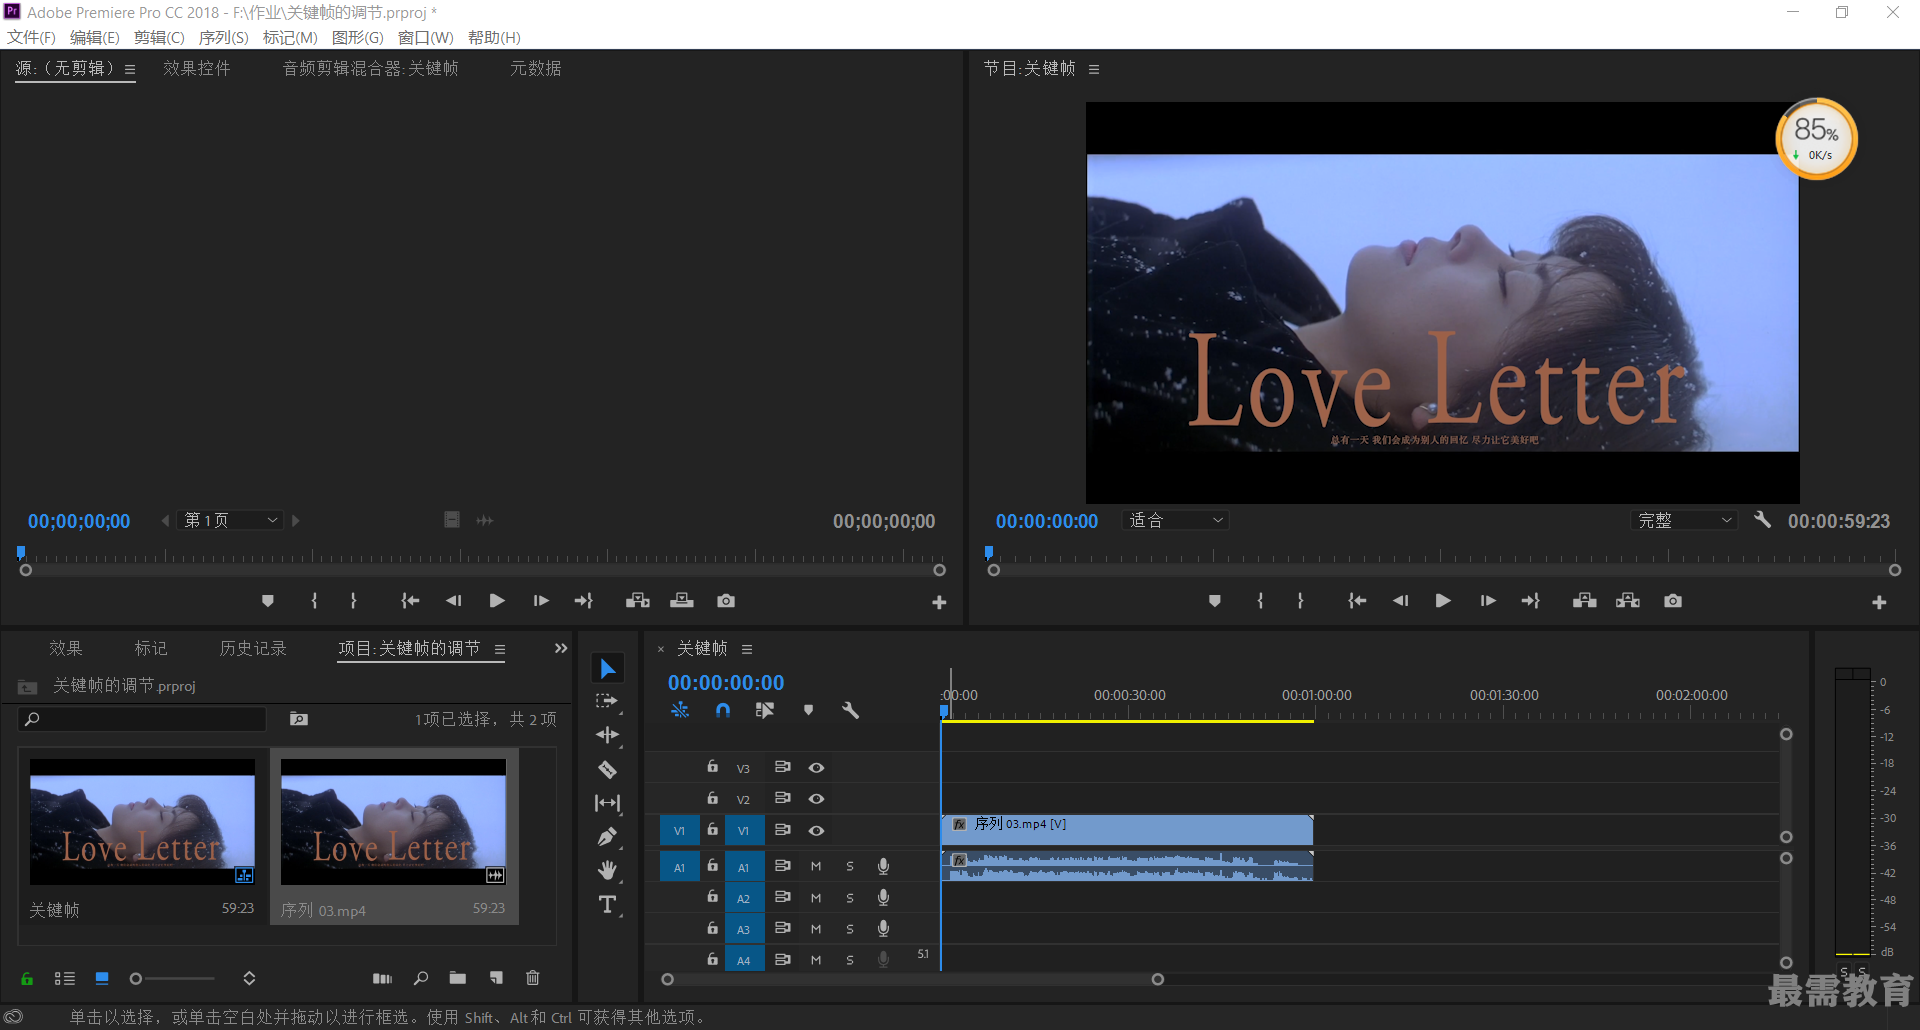Screen dimensions: 1920x1030
Task: Toggle A1 source patching button
Action: [679, 867]
